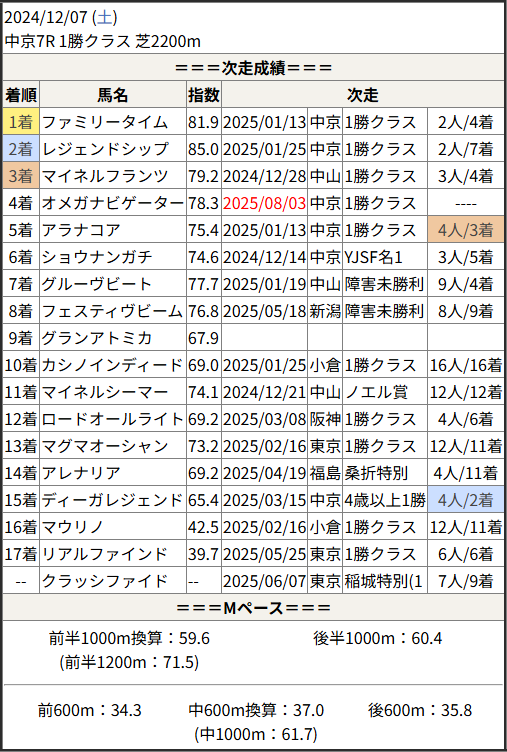
Task: Open the horse レジェンドシップ entry
Action: 105,149
